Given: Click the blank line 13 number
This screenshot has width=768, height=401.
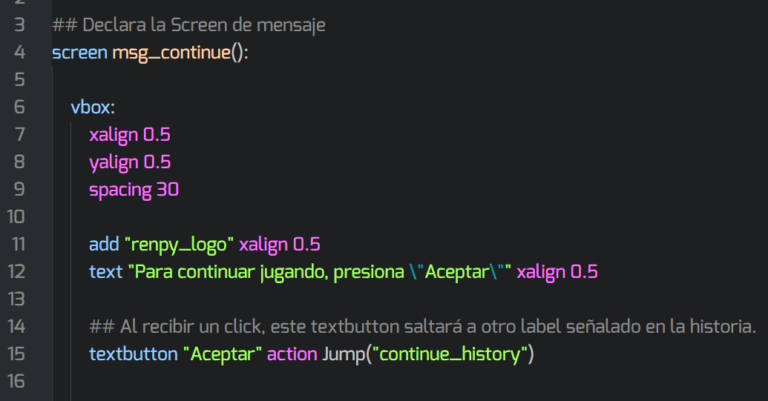Looking at the screenshot, I should pyautogui.click(x=17, y=298).
